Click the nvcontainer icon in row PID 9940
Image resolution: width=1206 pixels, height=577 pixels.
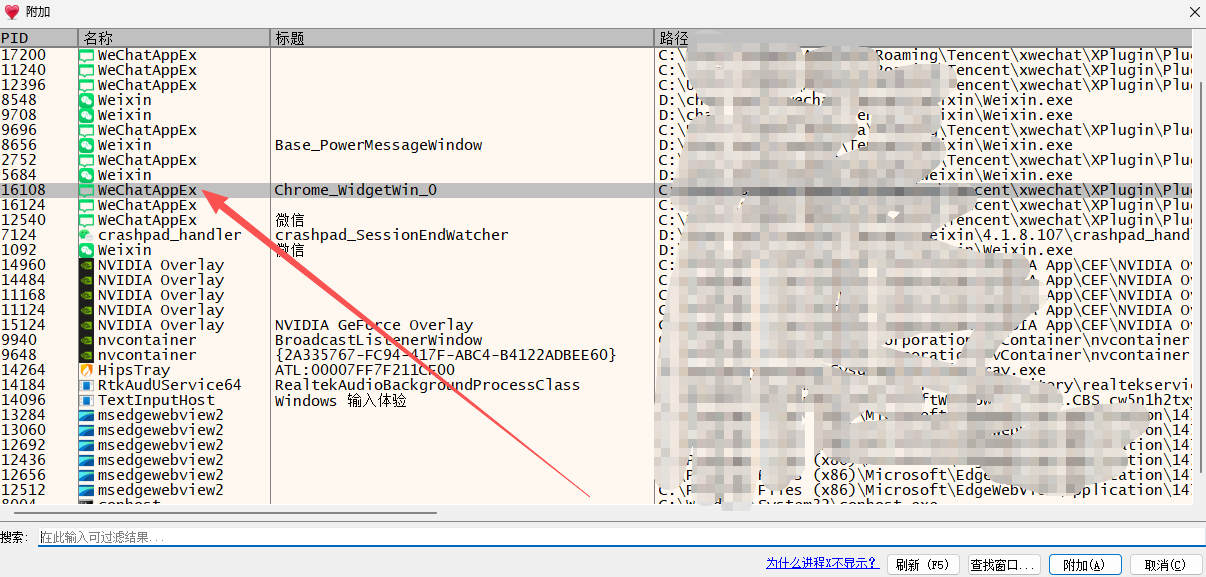pos(87,340)
